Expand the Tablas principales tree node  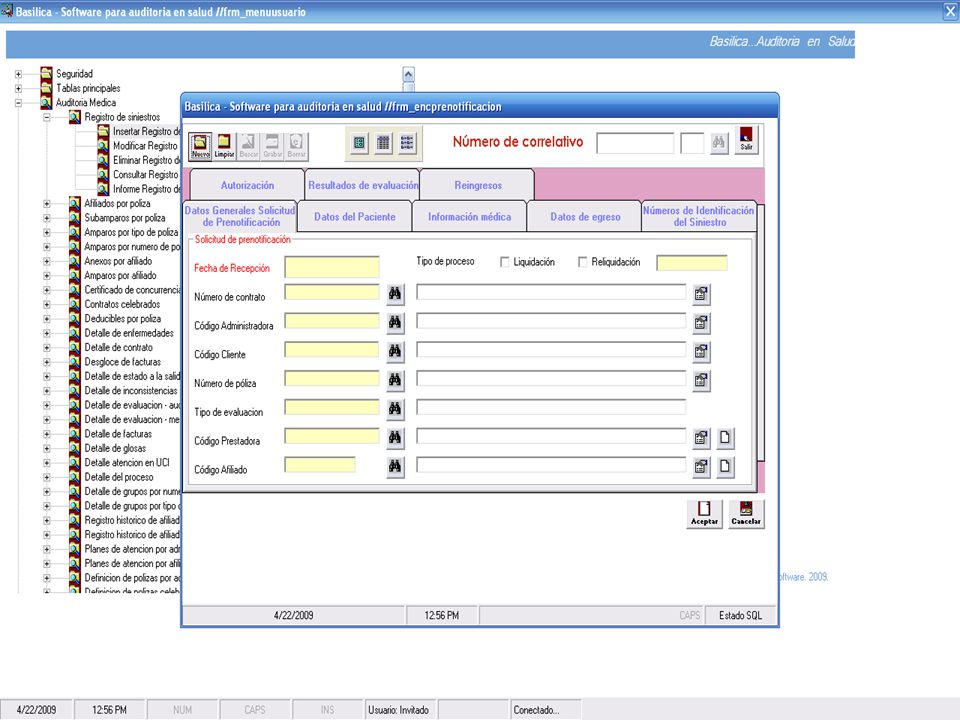click(18, 88)
